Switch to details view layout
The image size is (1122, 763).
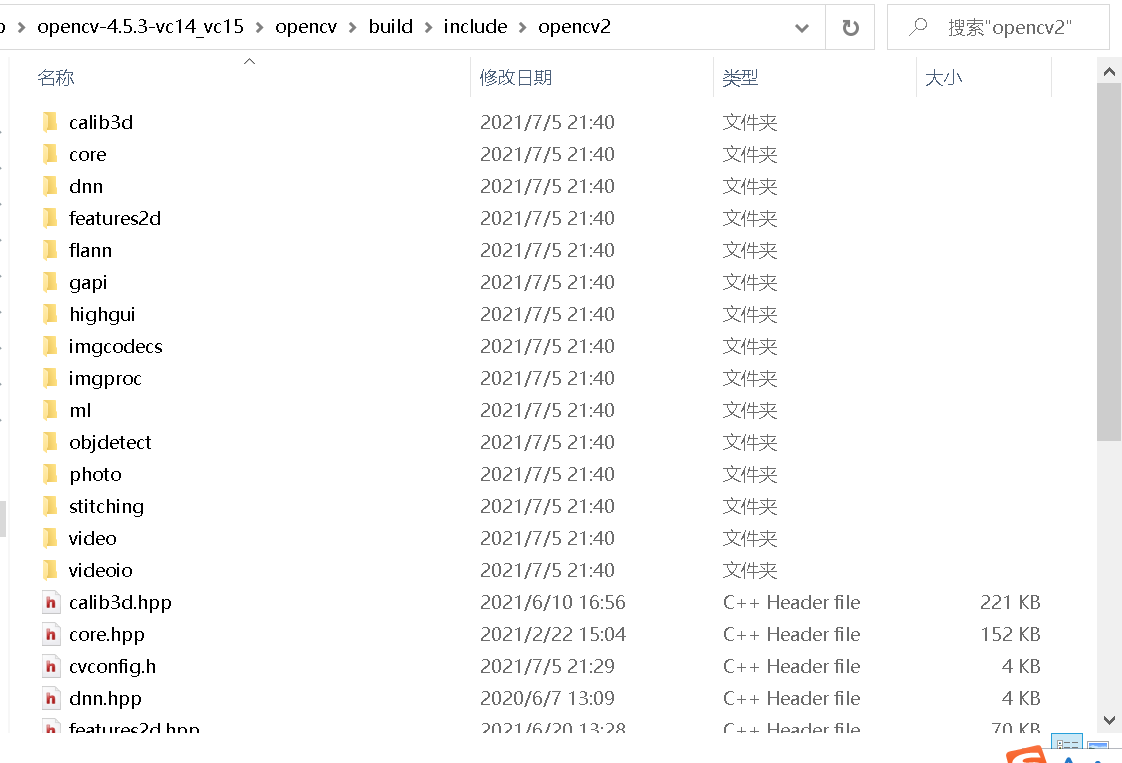pyautogui.click(x=1068, y=747)
